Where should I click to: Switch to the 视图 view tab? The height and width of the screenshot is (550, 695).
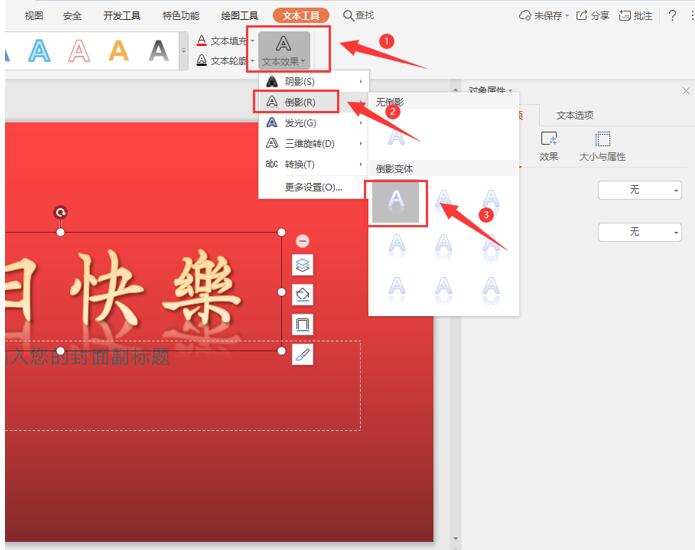34,16
